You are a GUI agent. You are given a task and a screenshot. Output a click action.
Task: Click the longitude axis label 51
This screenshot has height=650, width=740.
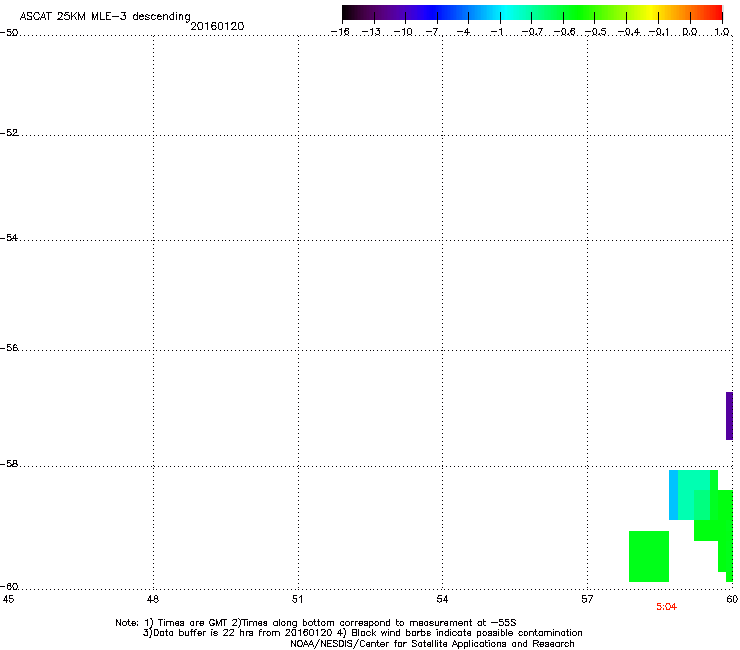pyautogui.click(x=297, y=599)
